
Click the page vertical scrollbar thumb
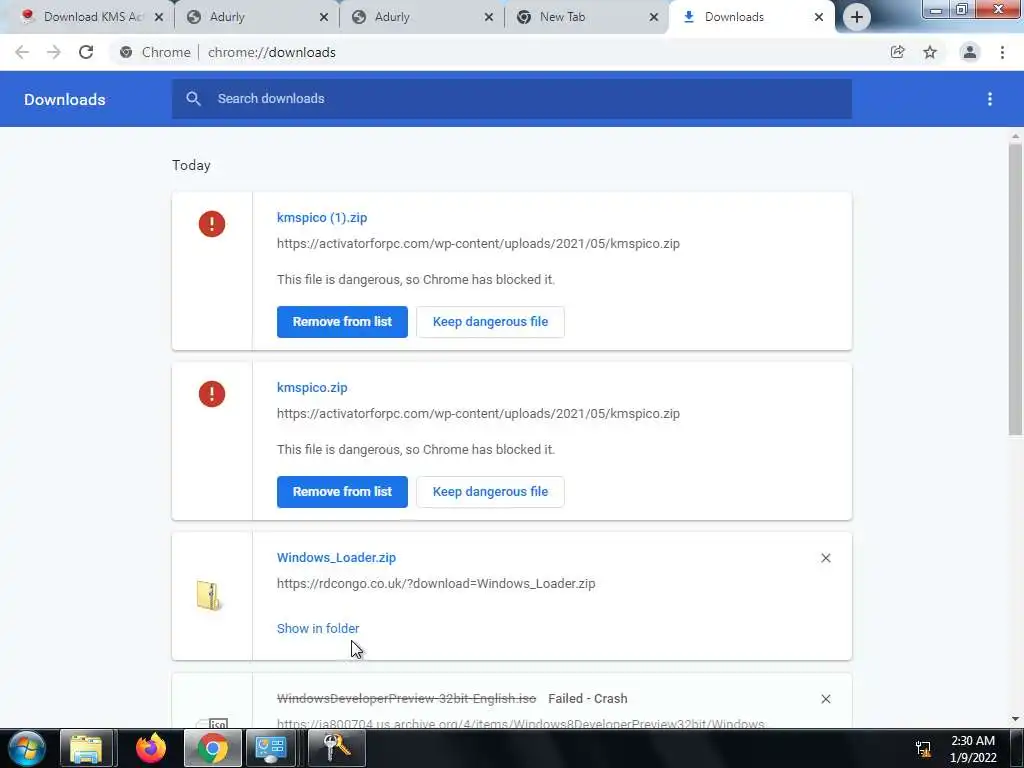pyautogui.click(x=1015, y=289)
